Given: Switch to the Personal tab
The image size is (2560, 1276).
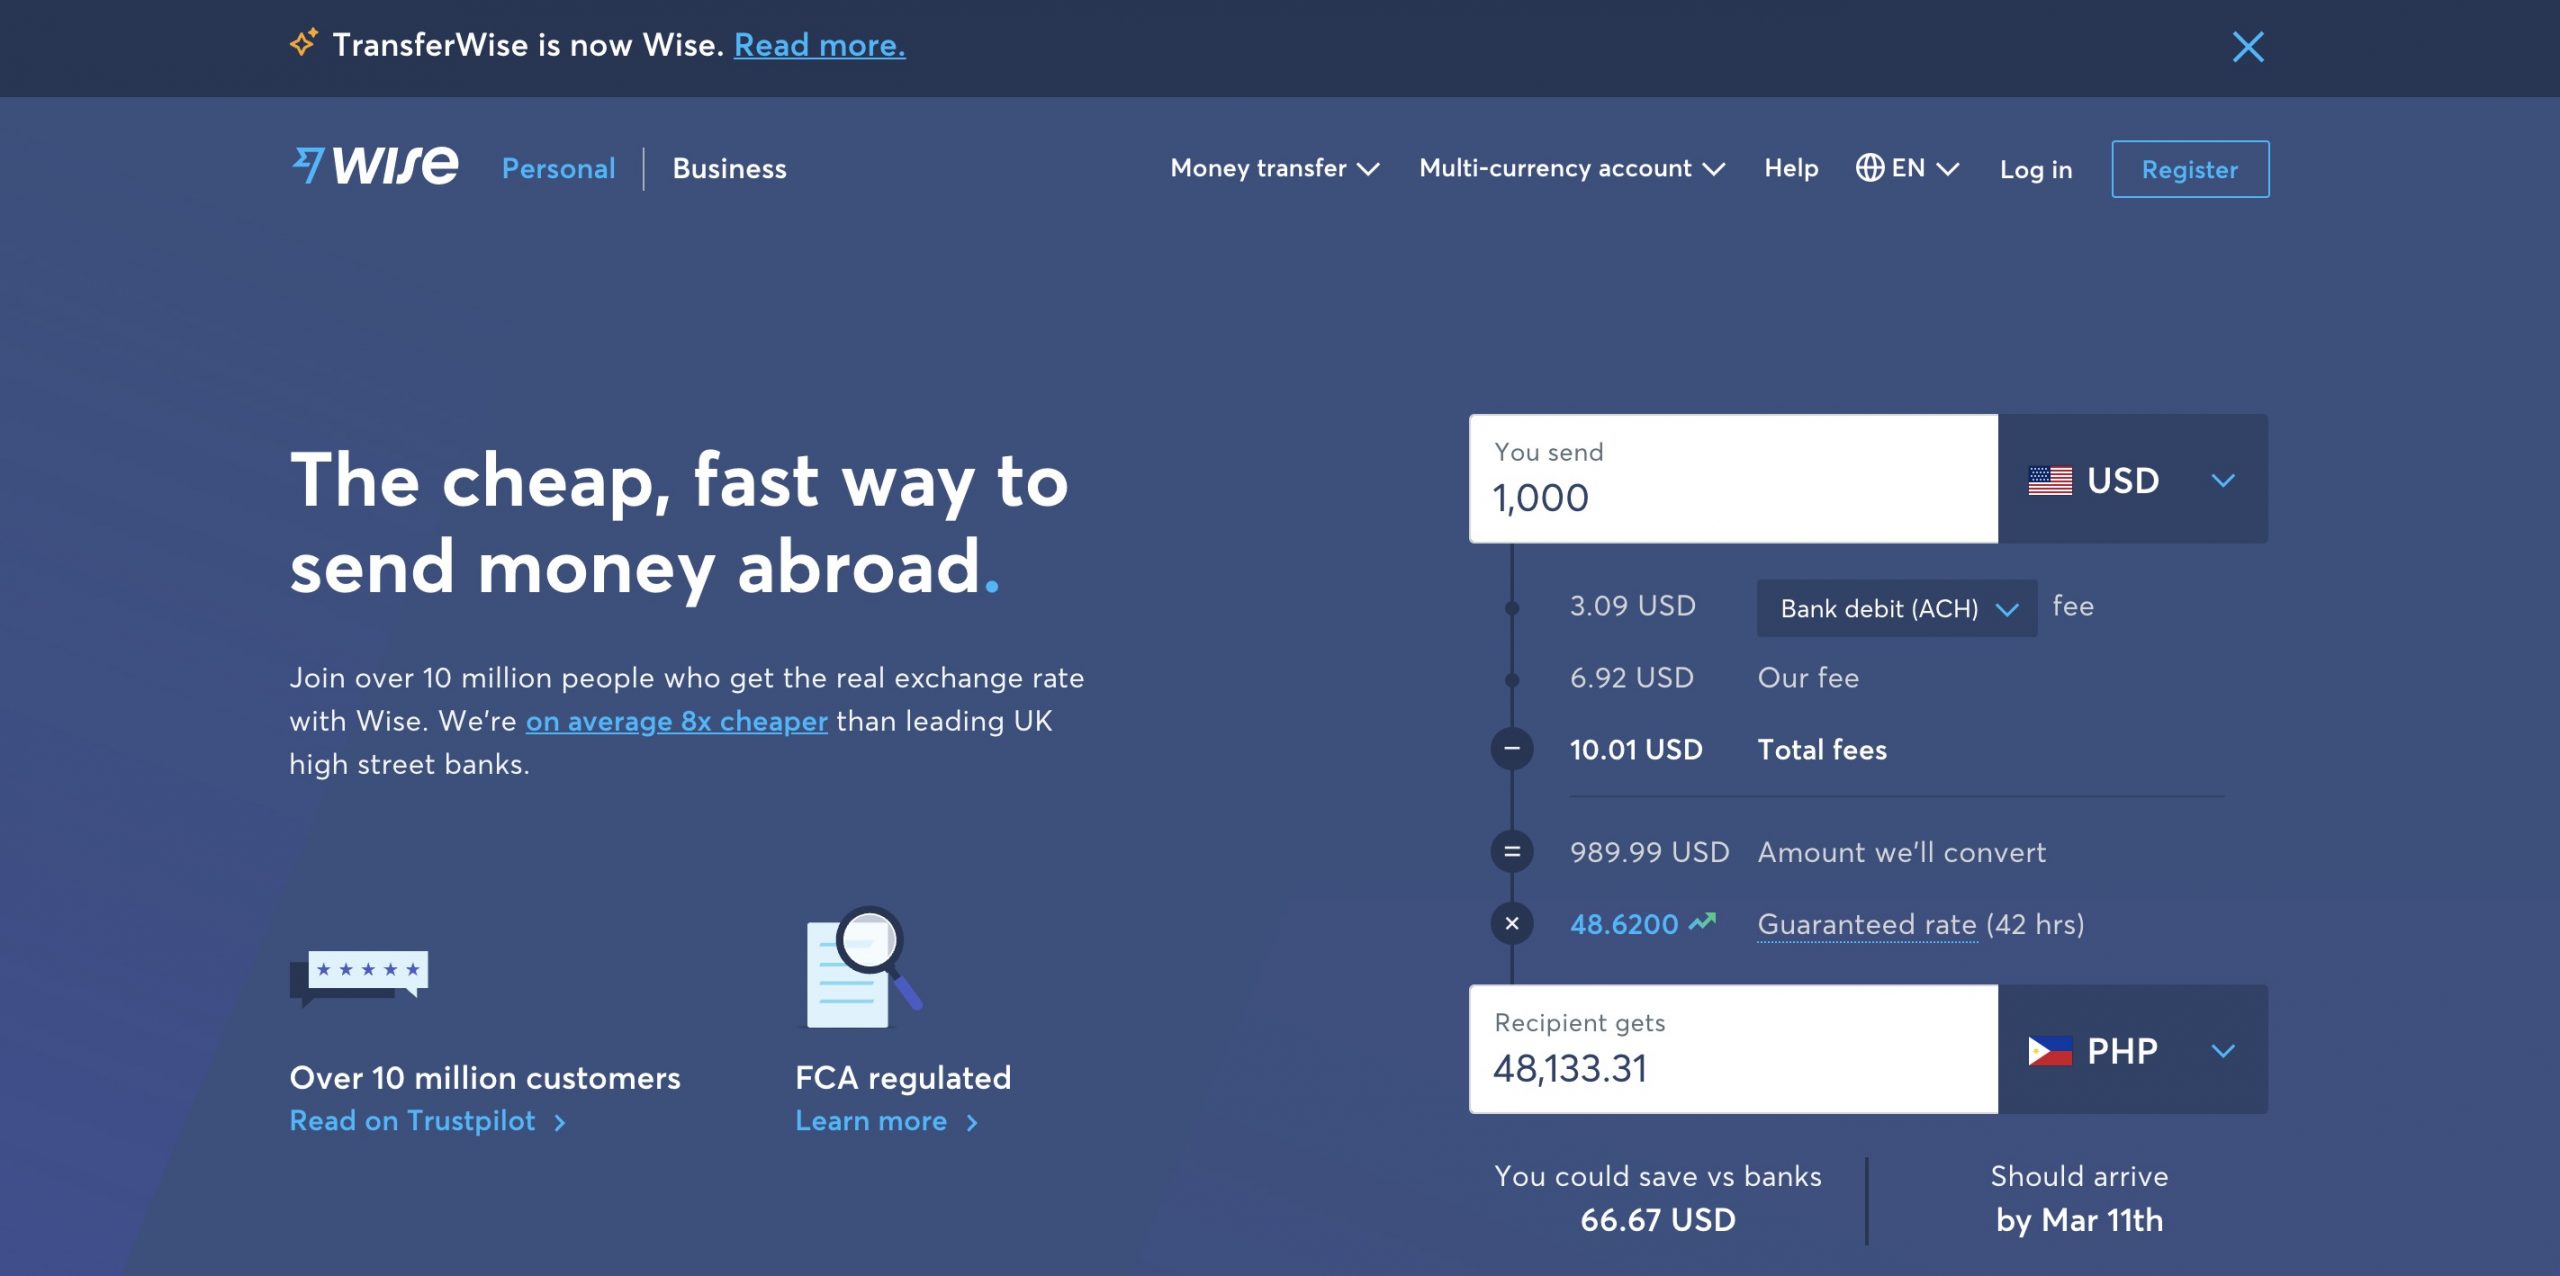Looking at the screenshot, I should click(x=555, y=168).
